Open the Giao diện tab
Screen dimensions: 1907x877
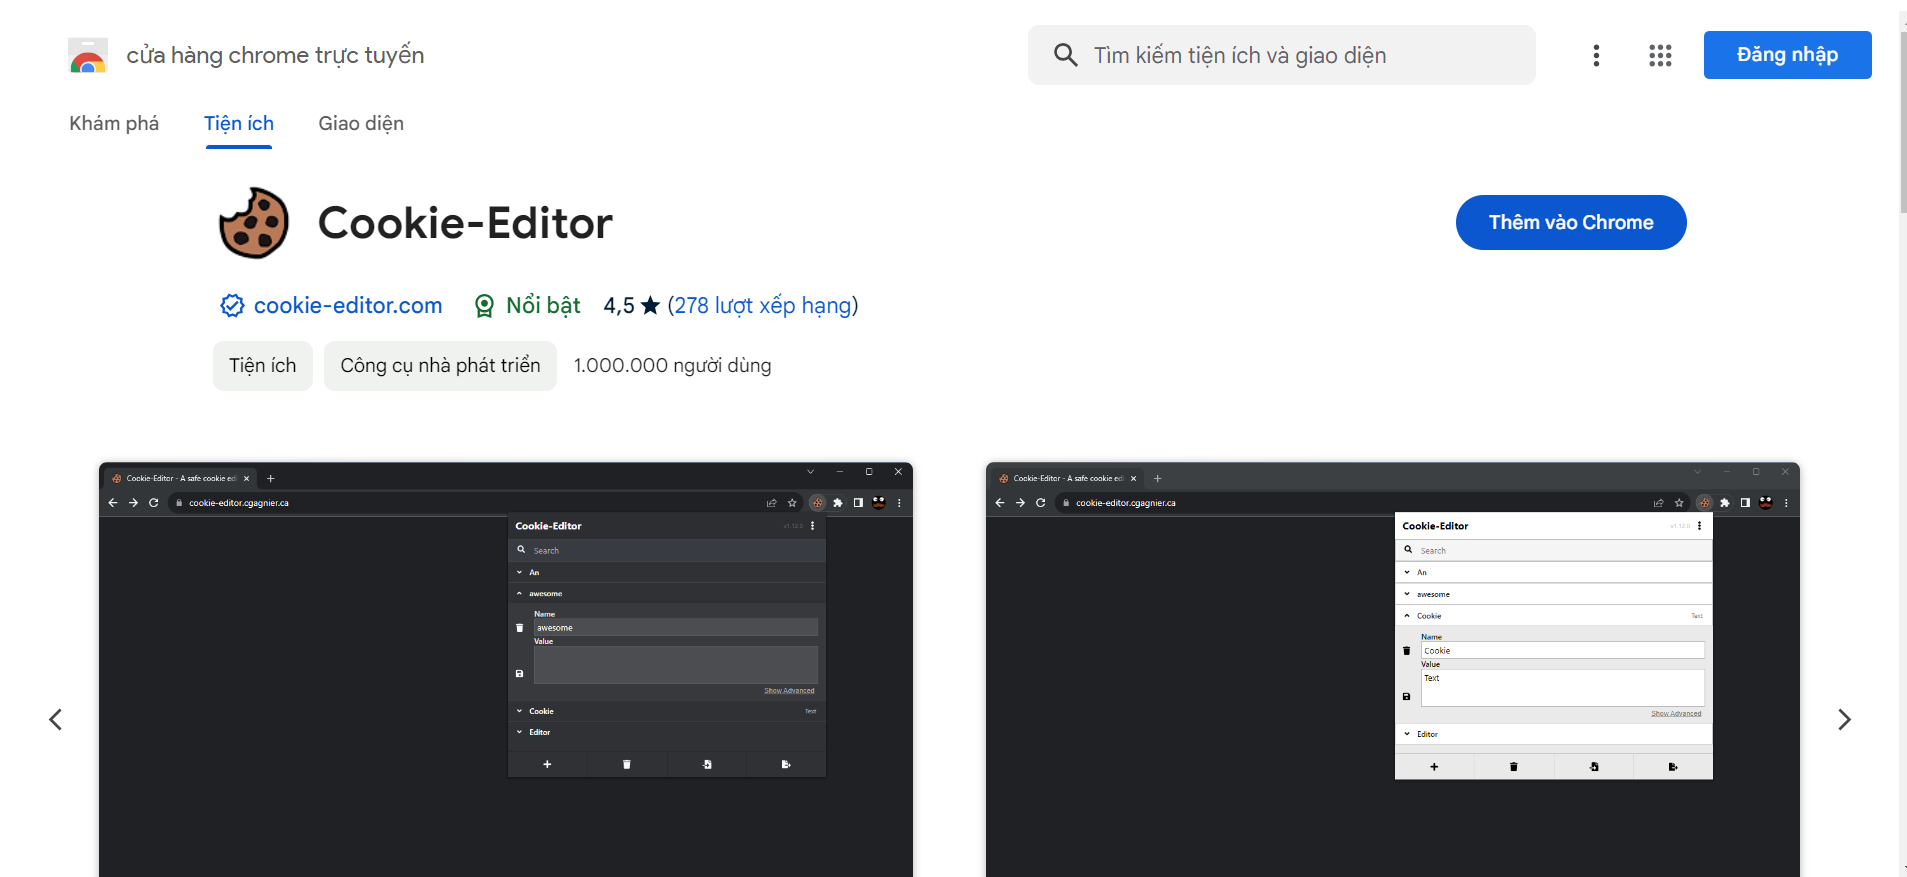pos(361,123)
